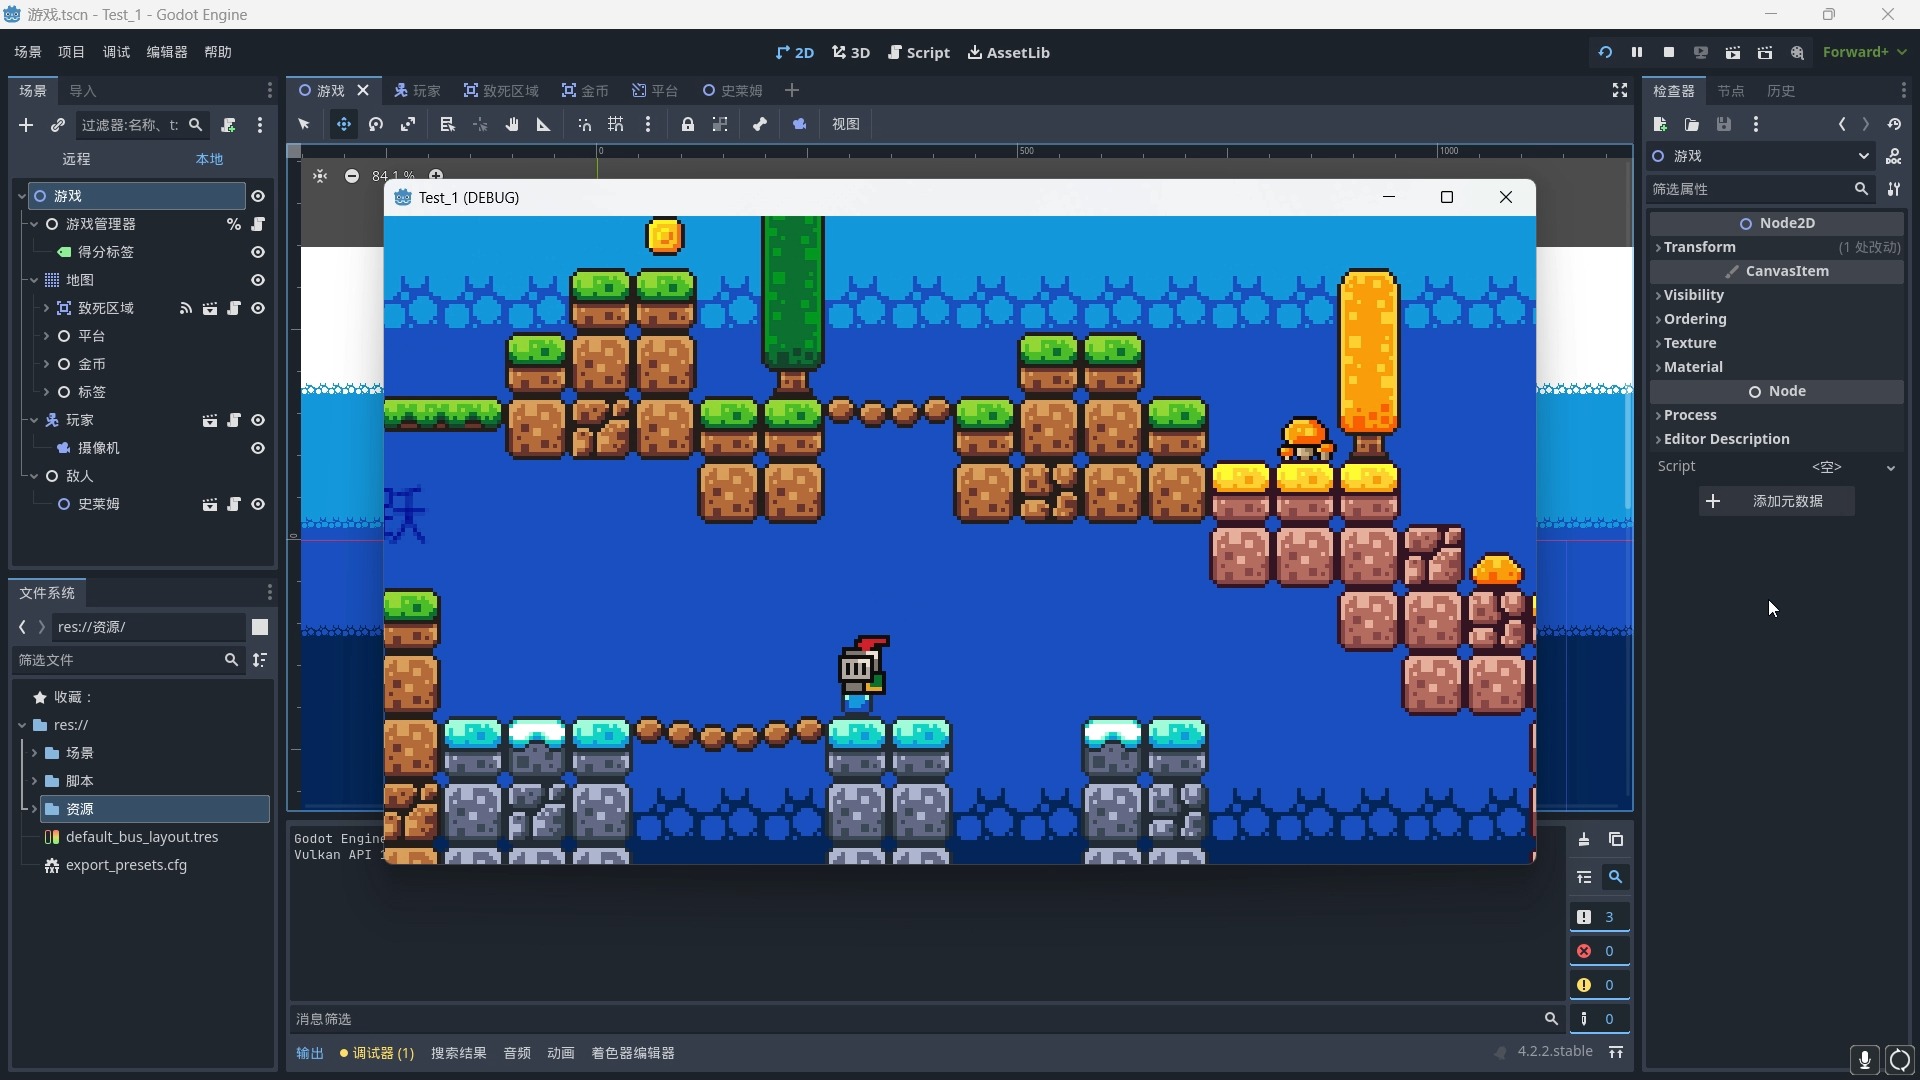Expand the 平台 node in scene tree
Screen dimensions: 1920x1080
click(46, 336)
